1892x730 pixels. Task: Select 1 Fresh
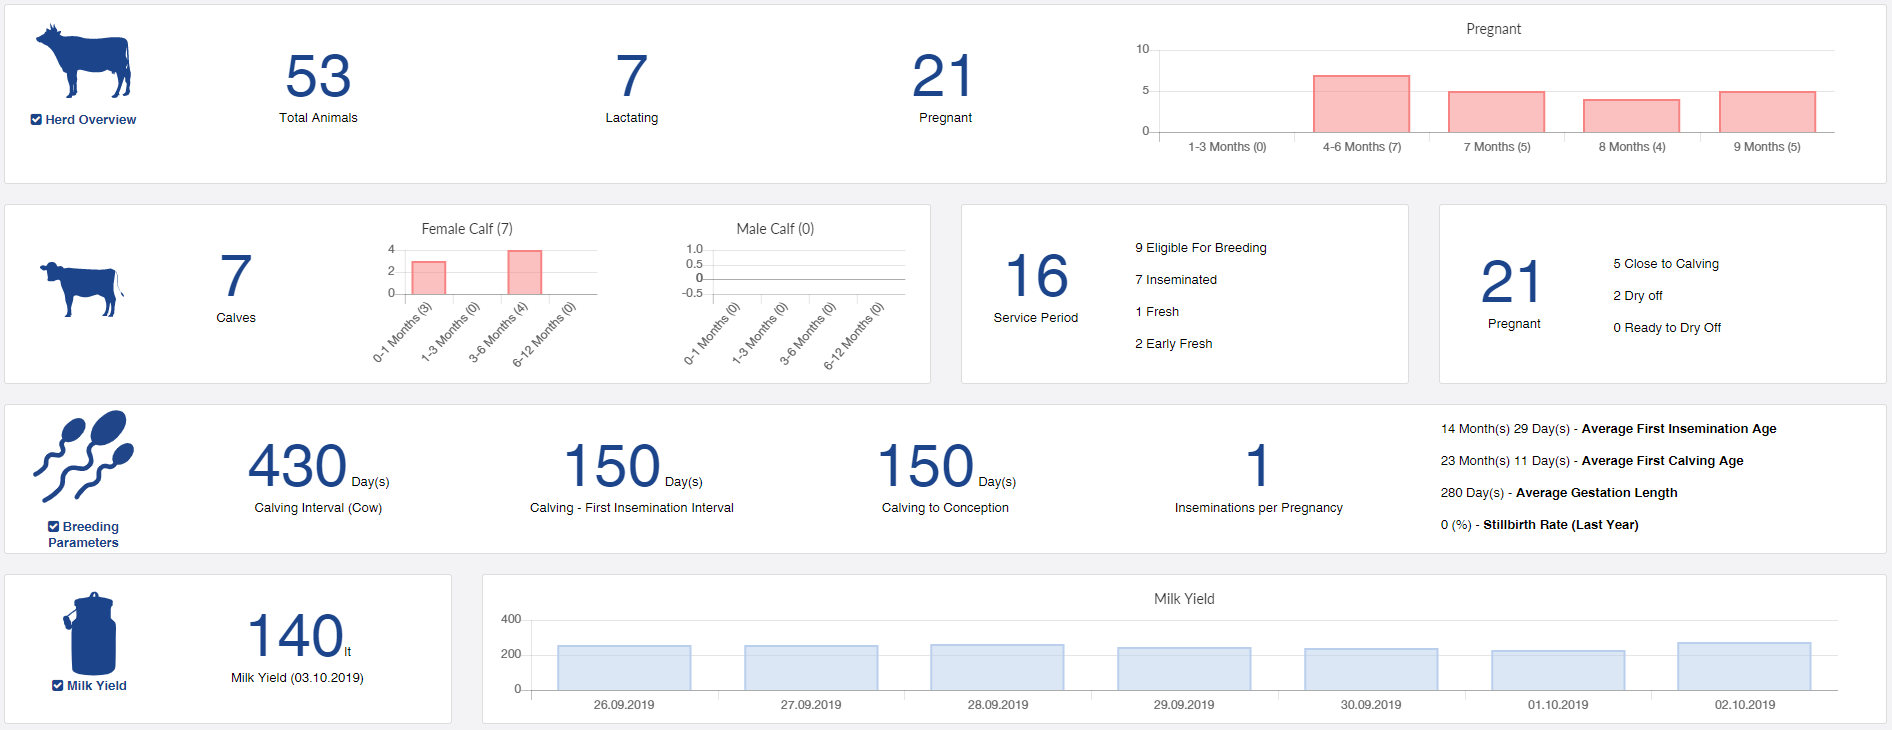(x=1156, y=312)
